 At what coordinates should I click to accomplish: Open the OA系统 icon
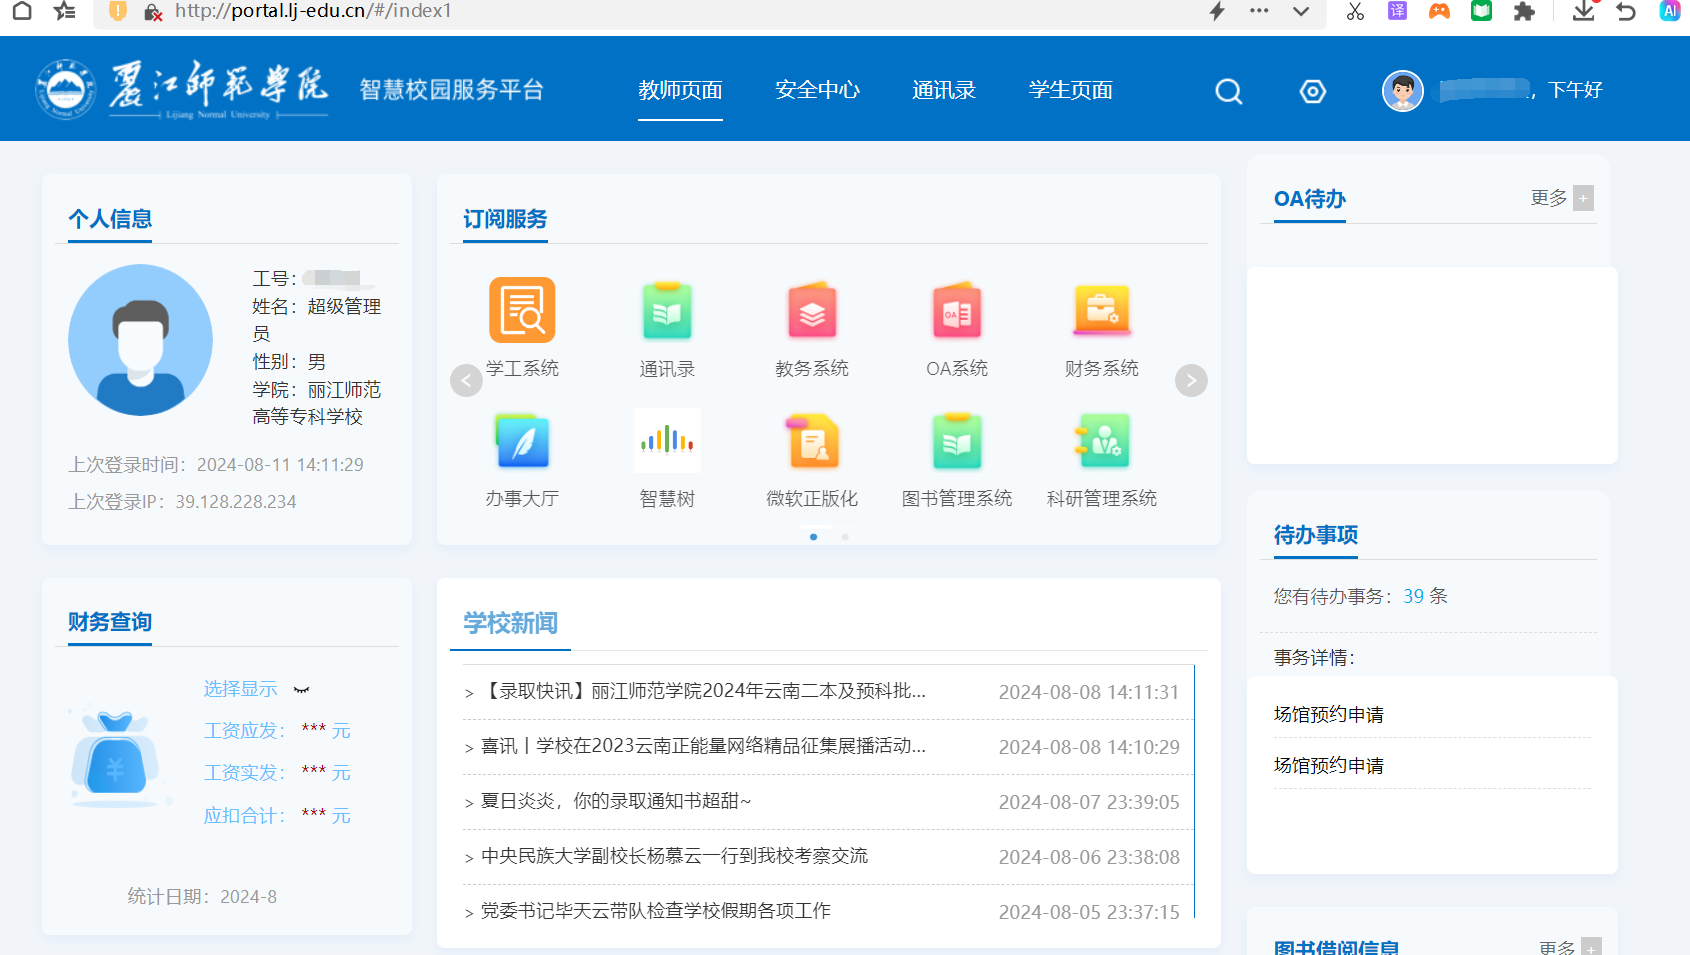coord(956,311)
